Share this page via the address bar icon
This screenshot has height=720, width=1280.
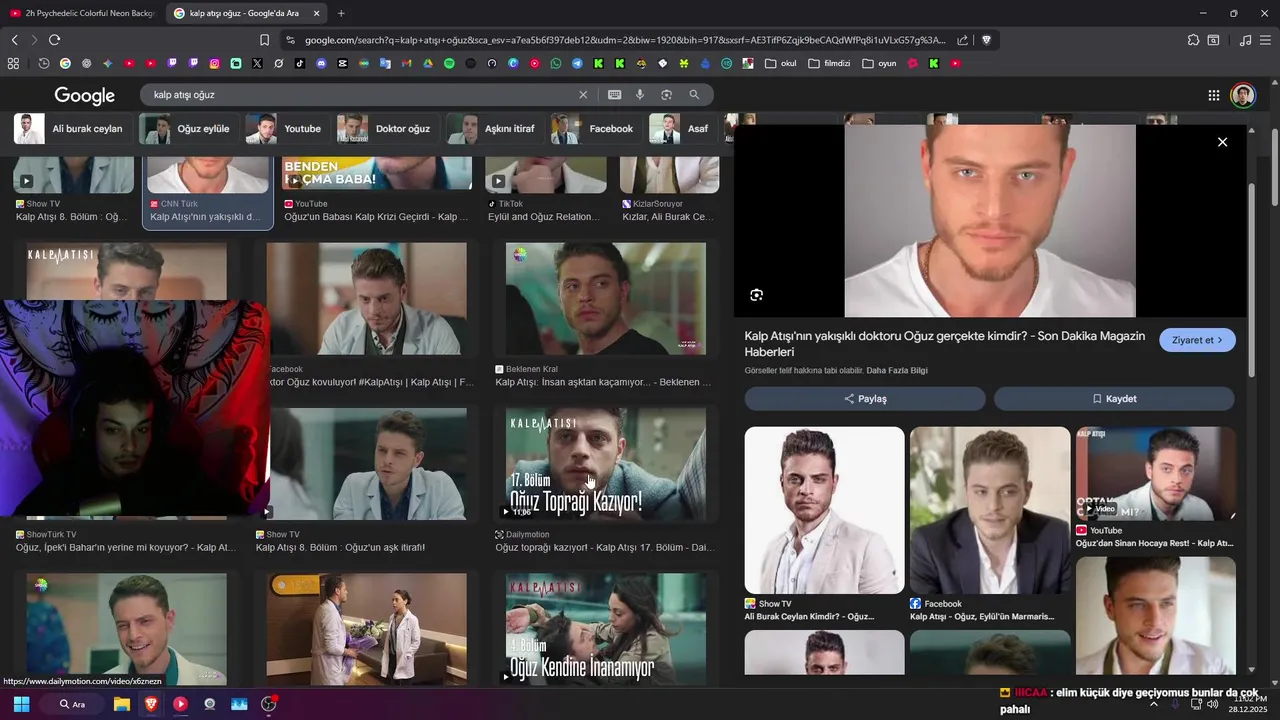[x=962, y=40]
